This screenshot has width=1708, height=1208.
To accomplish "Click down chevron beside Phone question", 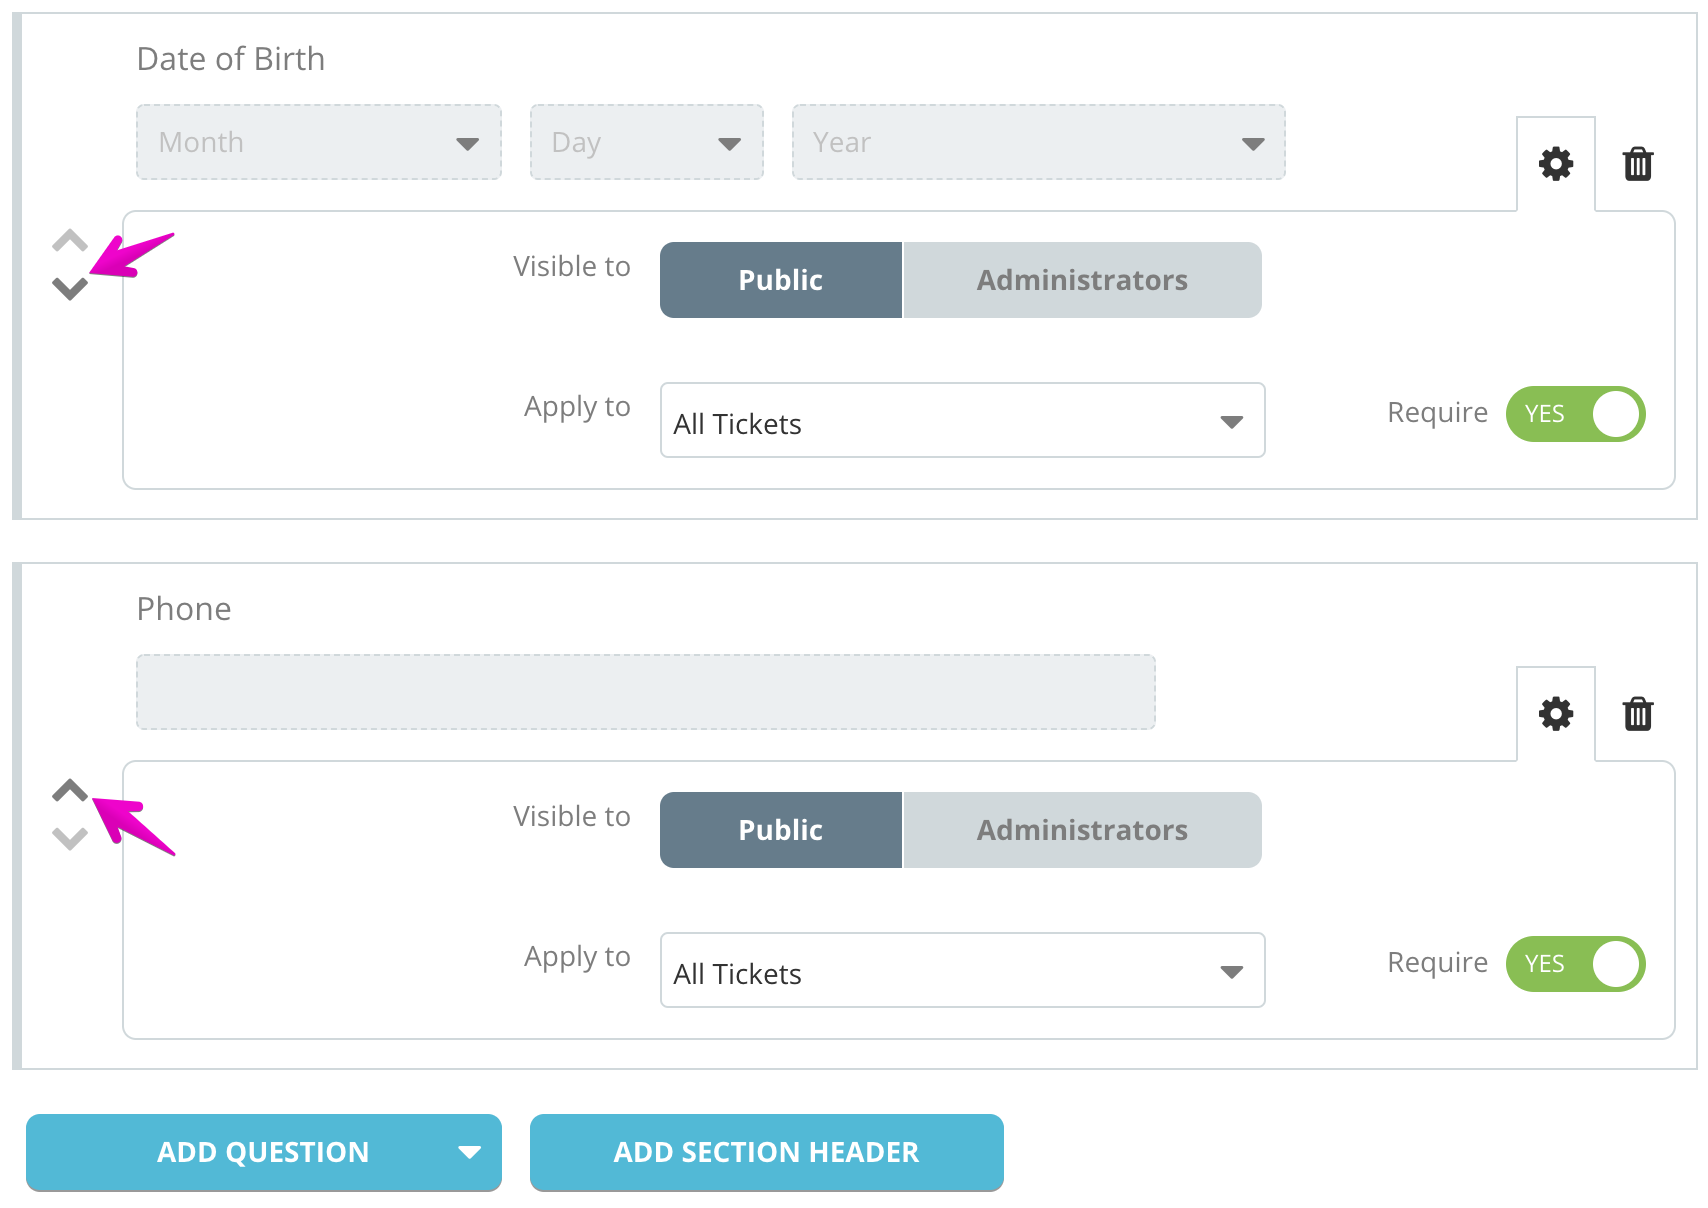I will [x=70, y=838].
